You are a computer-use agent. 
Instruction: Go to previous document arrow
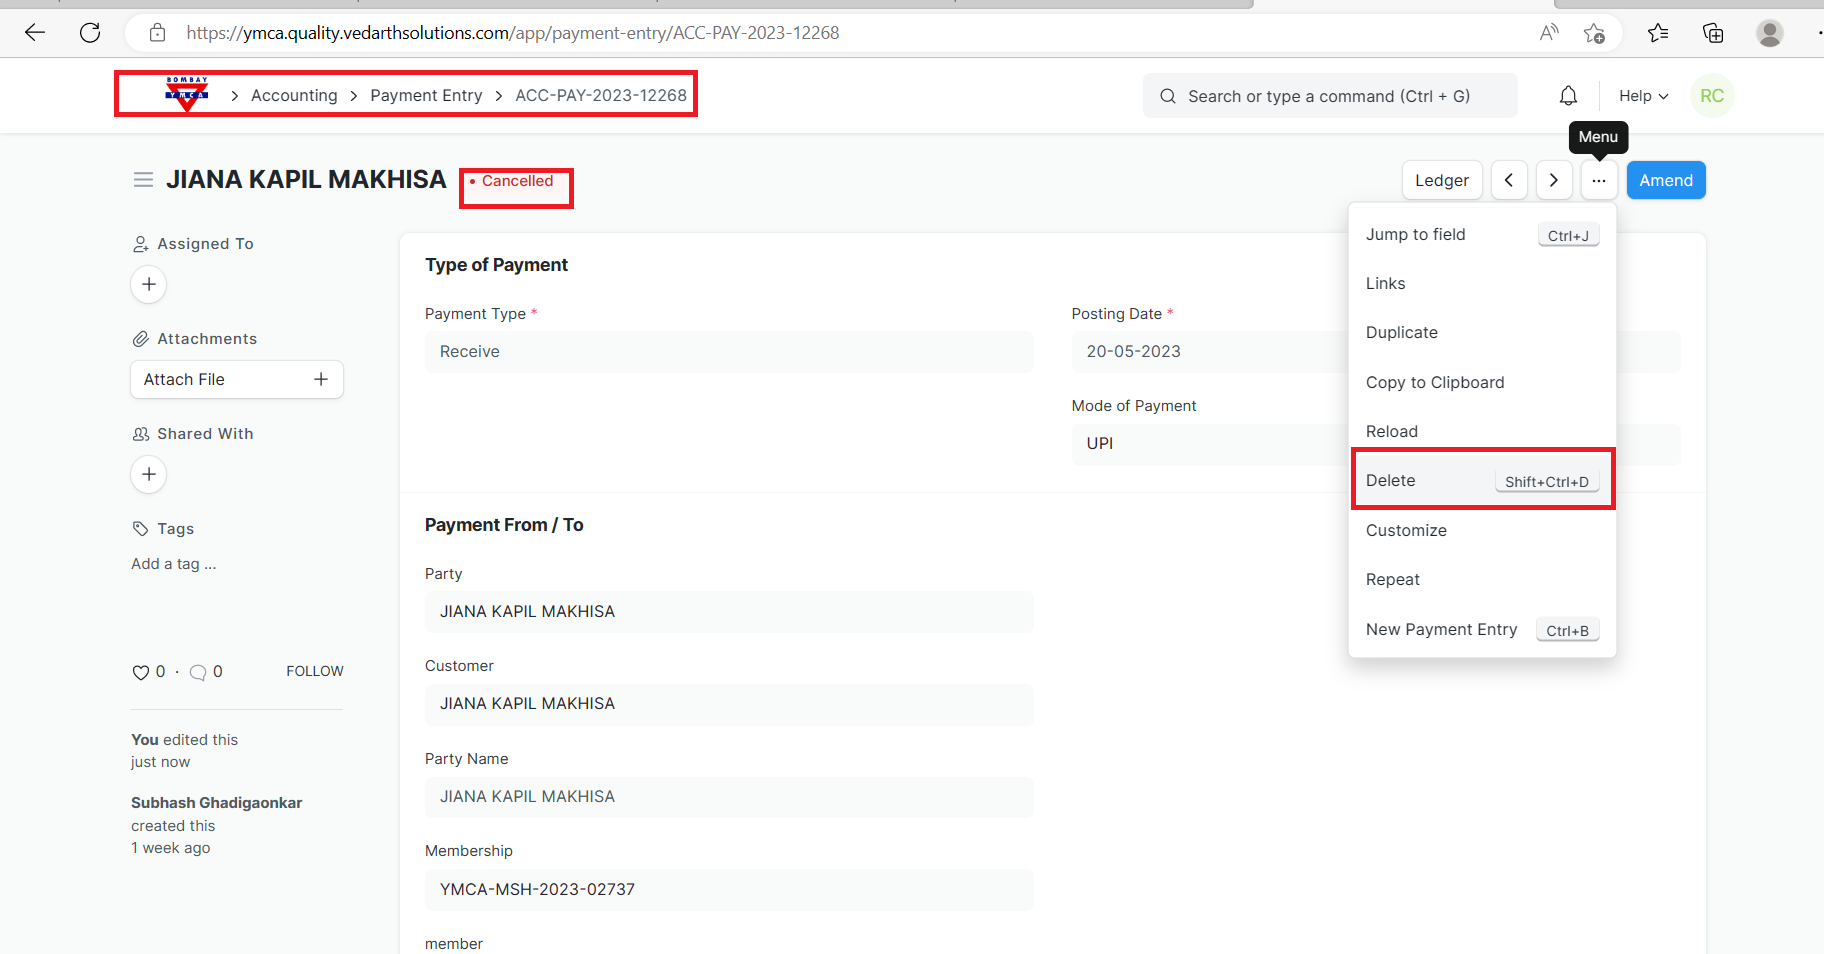click(1509, 181)
